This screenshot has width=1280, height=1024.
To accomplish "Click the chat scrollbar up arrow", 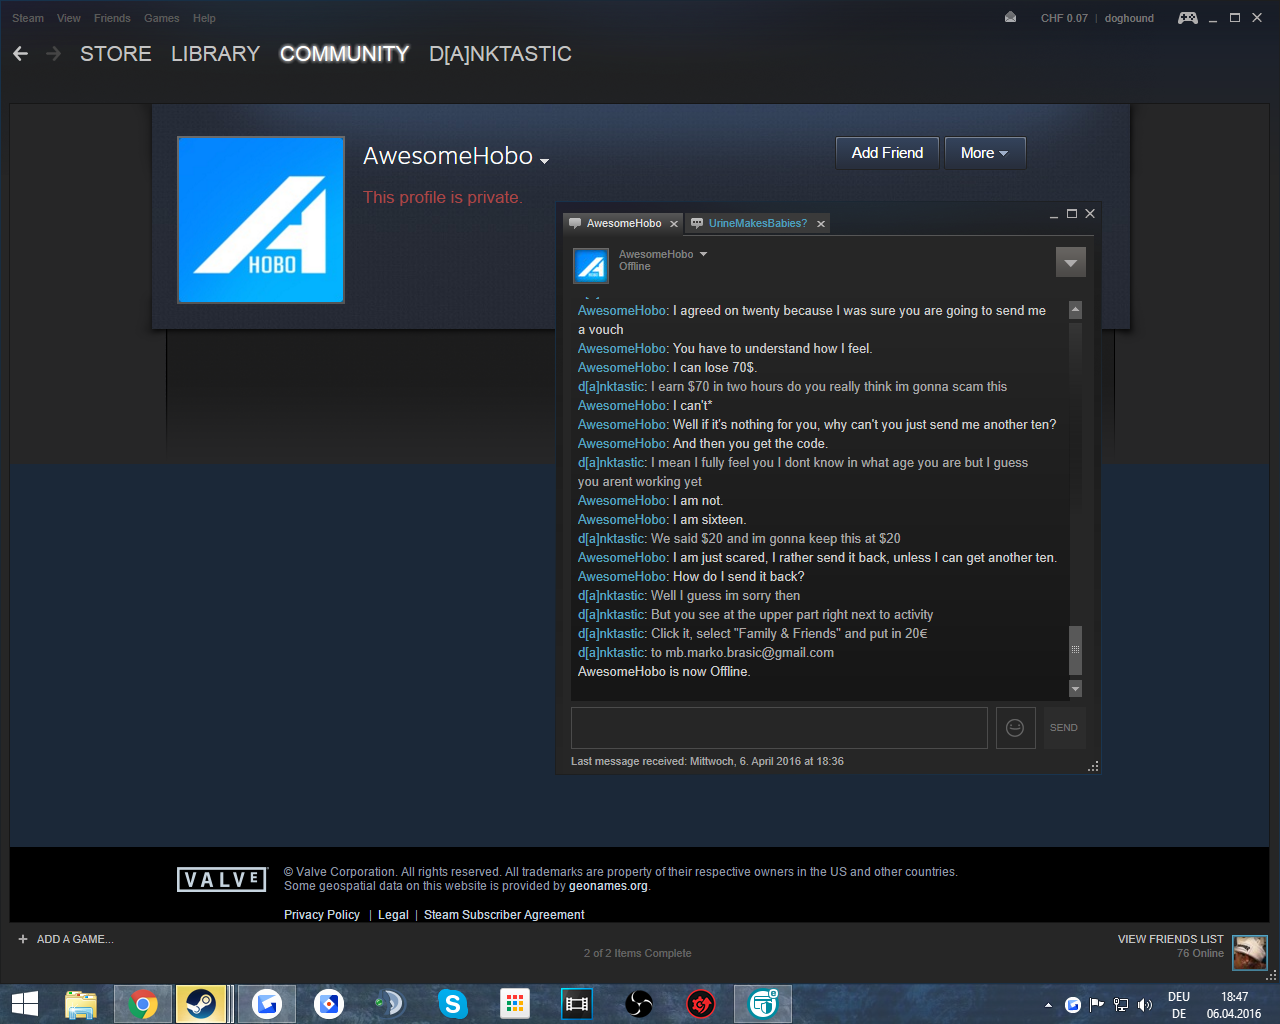I will coord(1075,310).
